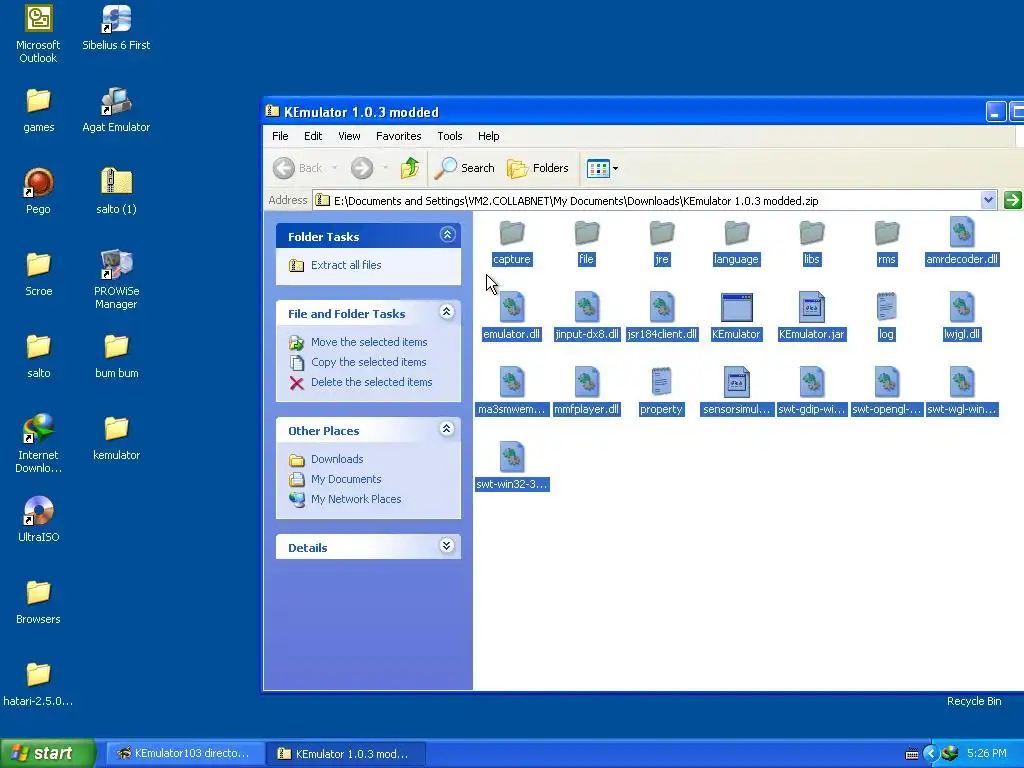1024x768 pixels.
Task: Collapse the File and Folder Tasks panel
Action: (x=447, y=312)
